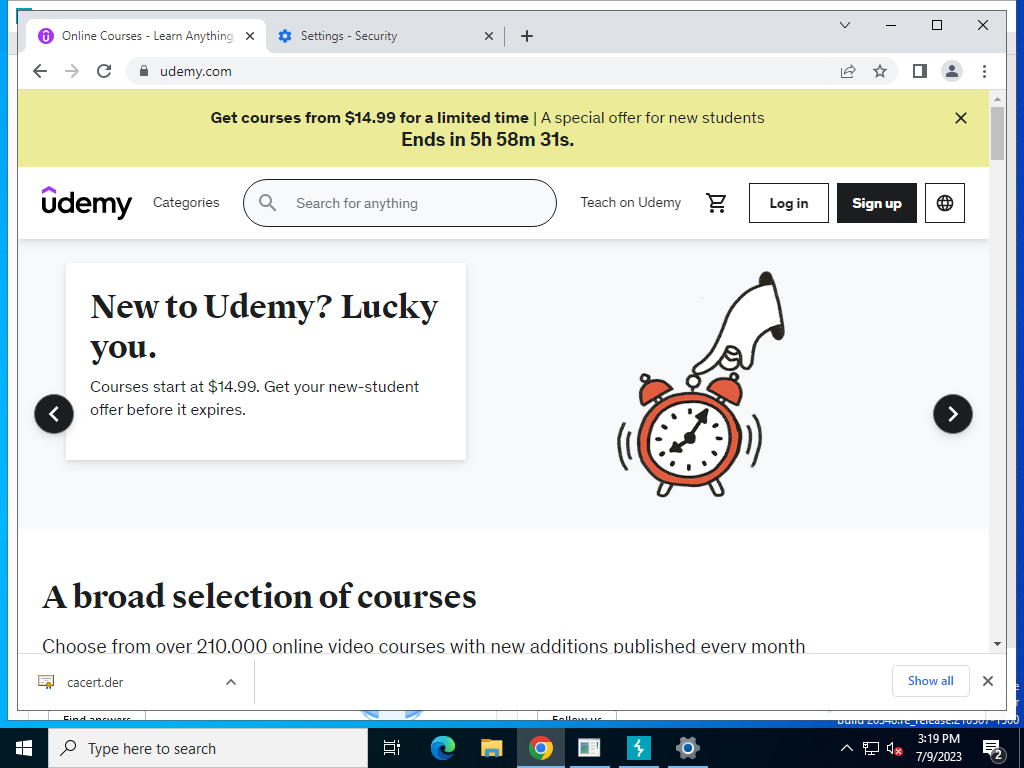Viewport: 1024px width, 768px height.
Task: Click the globe language selector icon
Action: (x=944, y=203)
